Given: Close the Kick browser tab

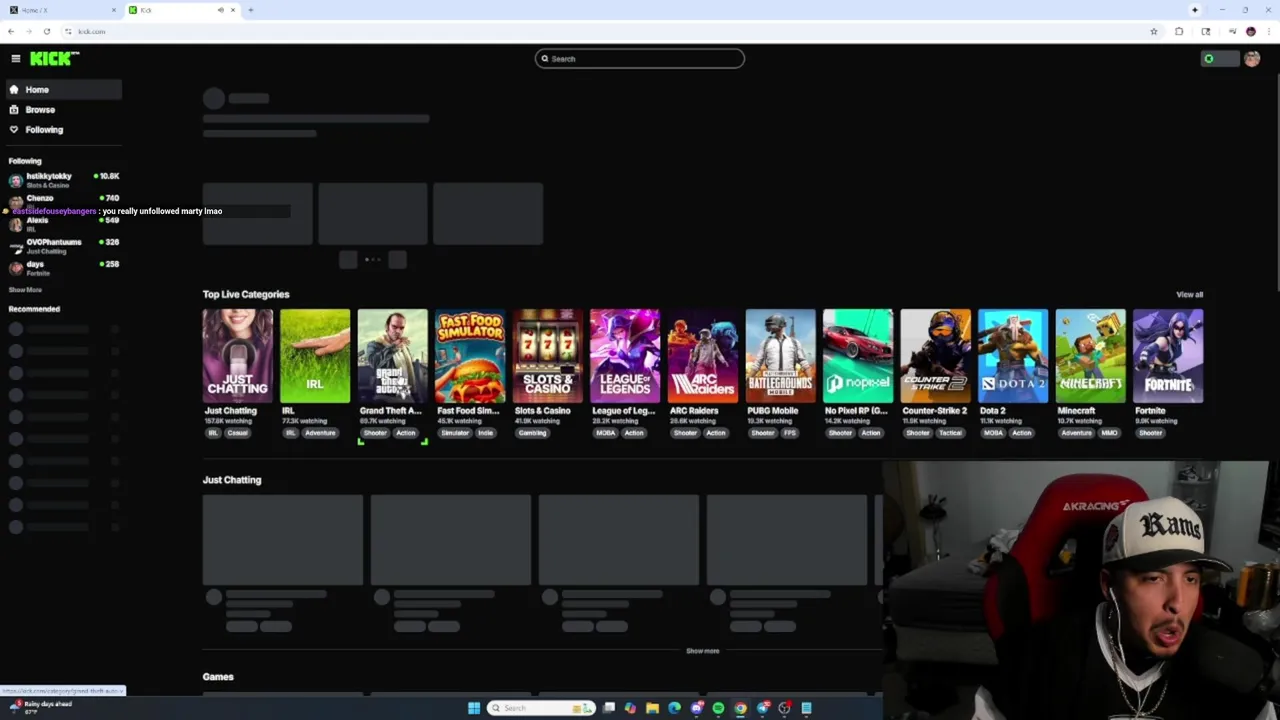Looking at the screenshot, I should (x=233, y=10).
